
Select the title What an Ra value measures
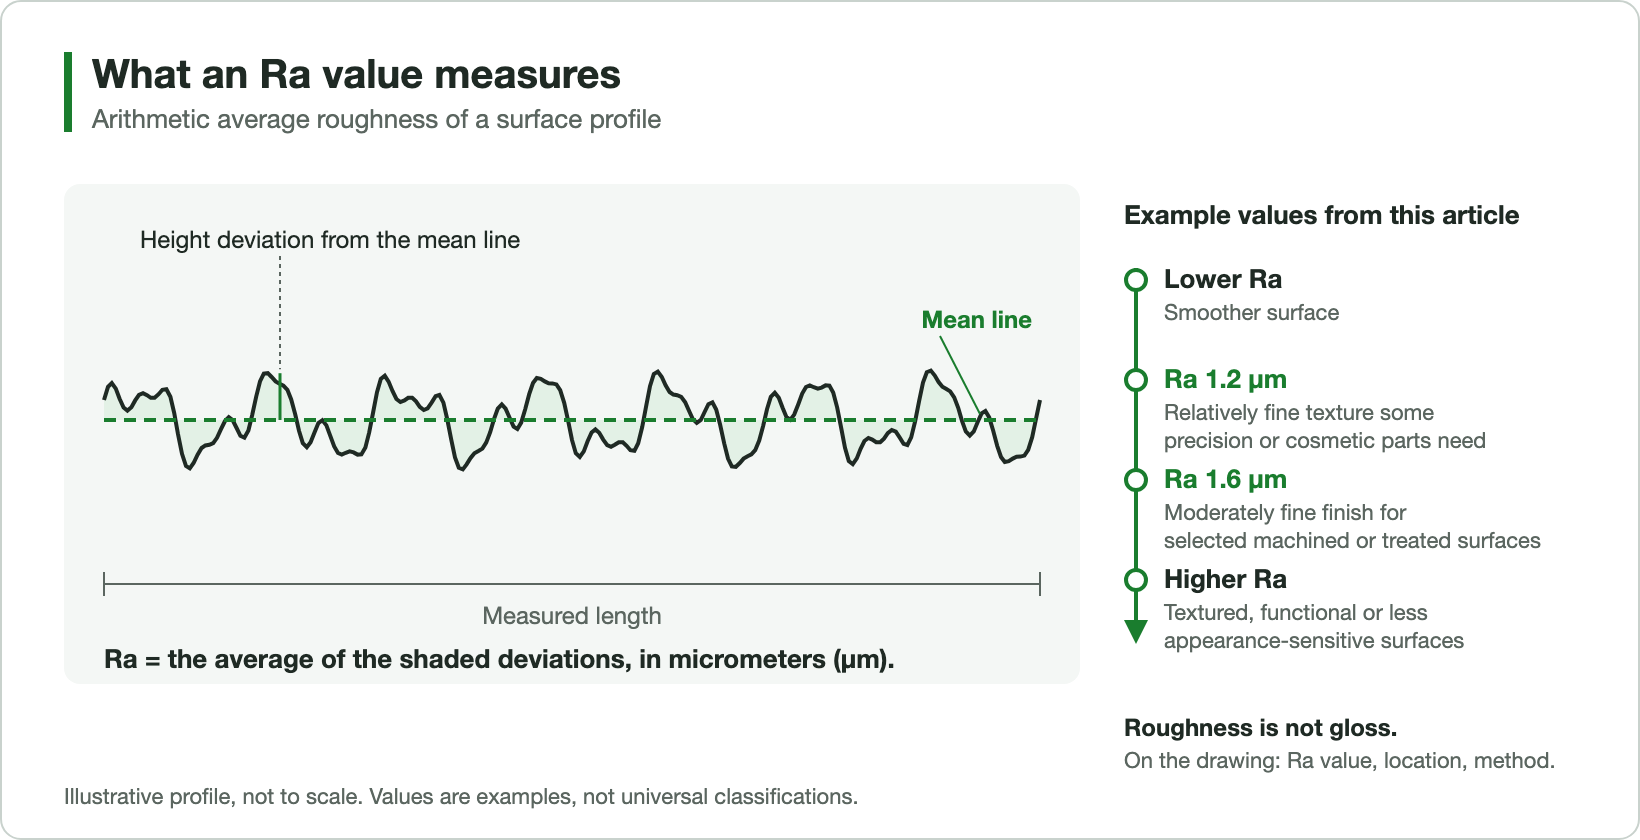click(356, 75)
